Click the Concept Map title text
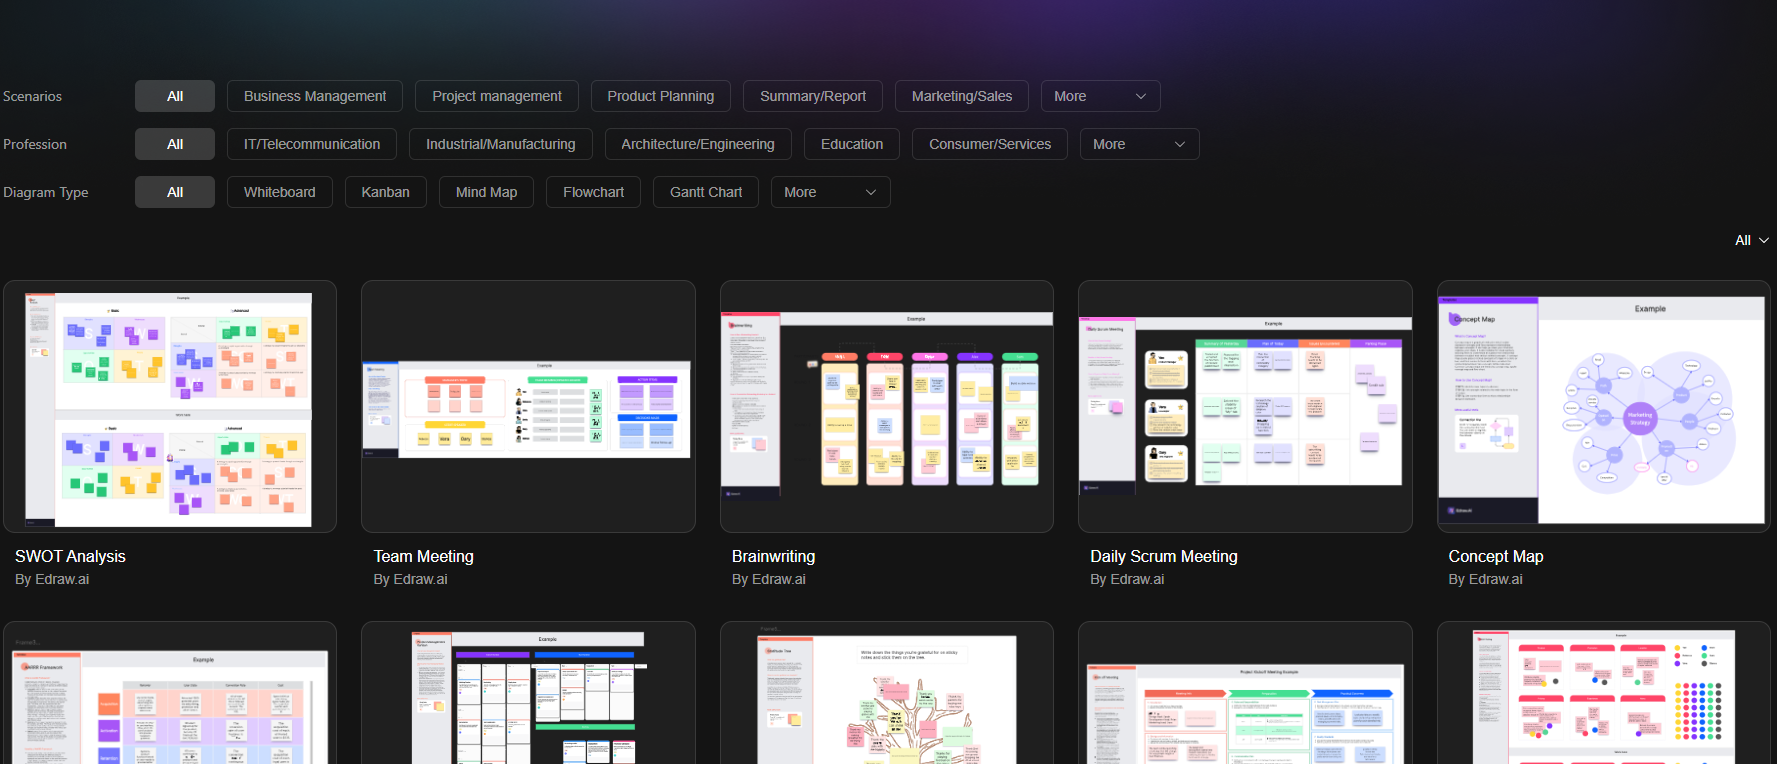Screen dimensions: 1777x764 [1496, 556]
